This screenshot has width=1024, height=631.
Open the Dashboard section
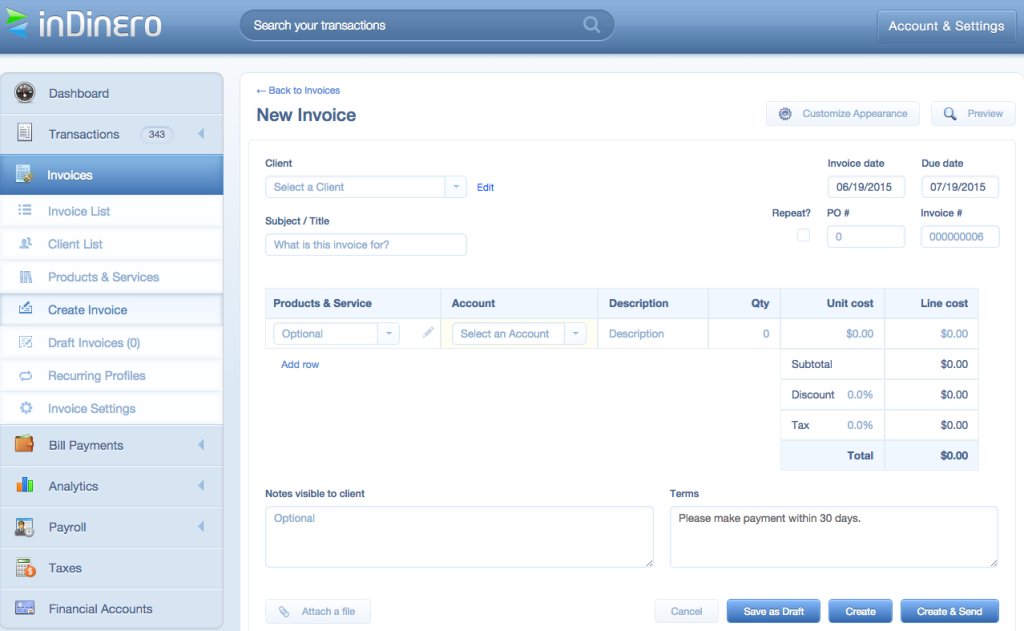pyautogui.click(x=112, y=93)
